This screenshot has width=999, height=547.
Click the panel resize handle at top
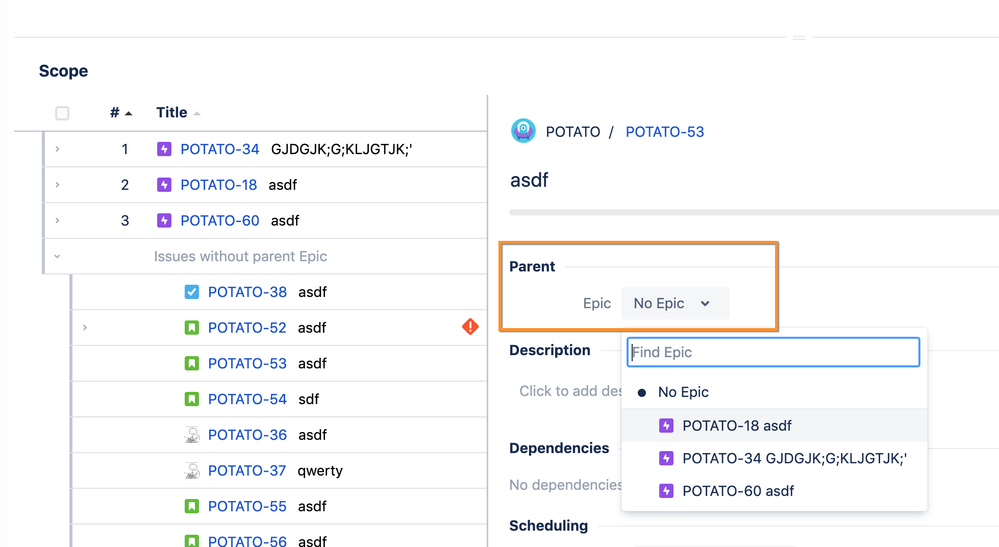coord(799,38)
